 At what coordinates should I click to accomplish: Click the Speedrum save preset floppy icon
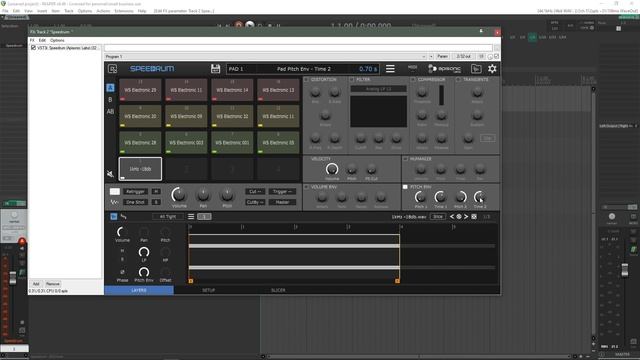tap(215, 69)
